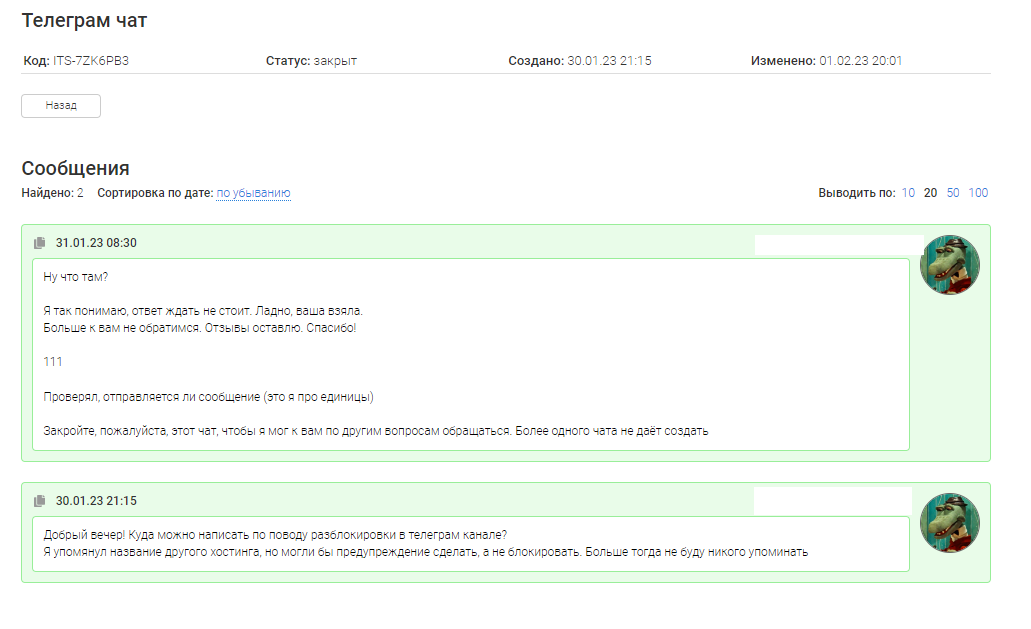Open crocodile avatar of 31.01.23 message
The width and height of the screenshot is (1031, 629).
(949, 265)
